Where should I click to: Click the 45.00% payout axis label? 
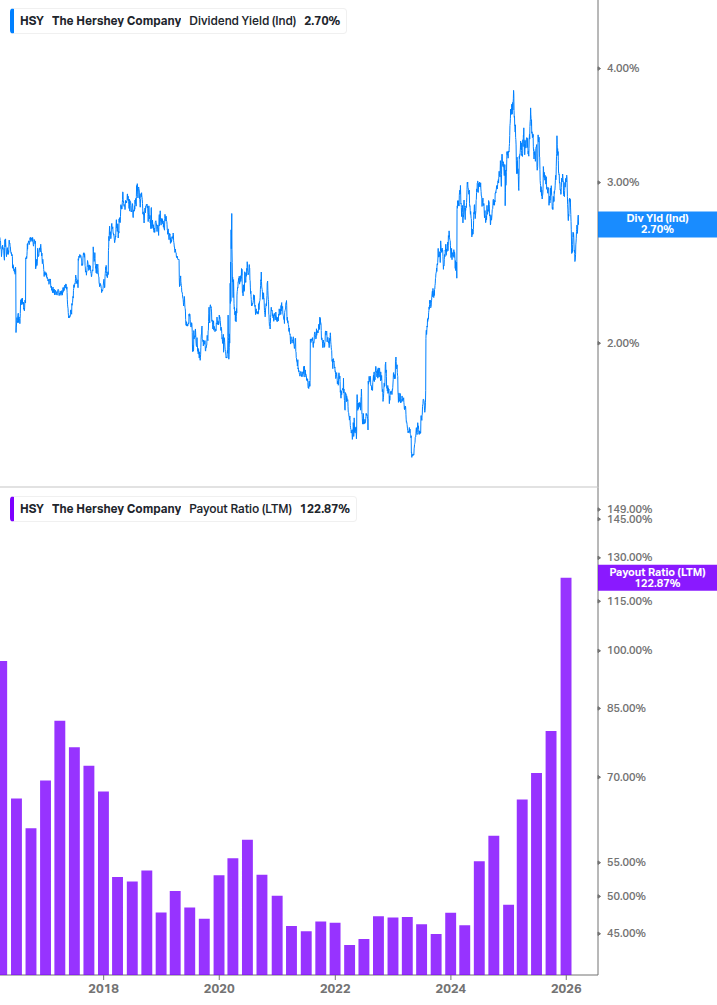(x=626, y=934)
